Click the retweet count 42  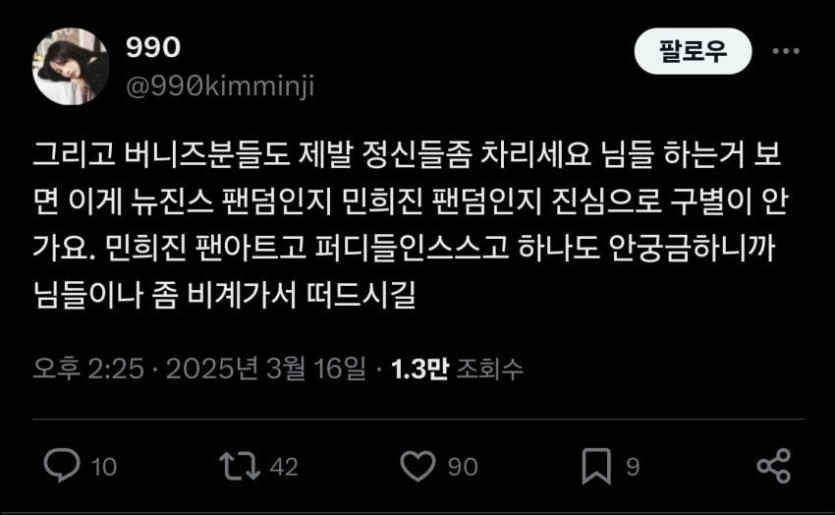(x=284, y=467)
